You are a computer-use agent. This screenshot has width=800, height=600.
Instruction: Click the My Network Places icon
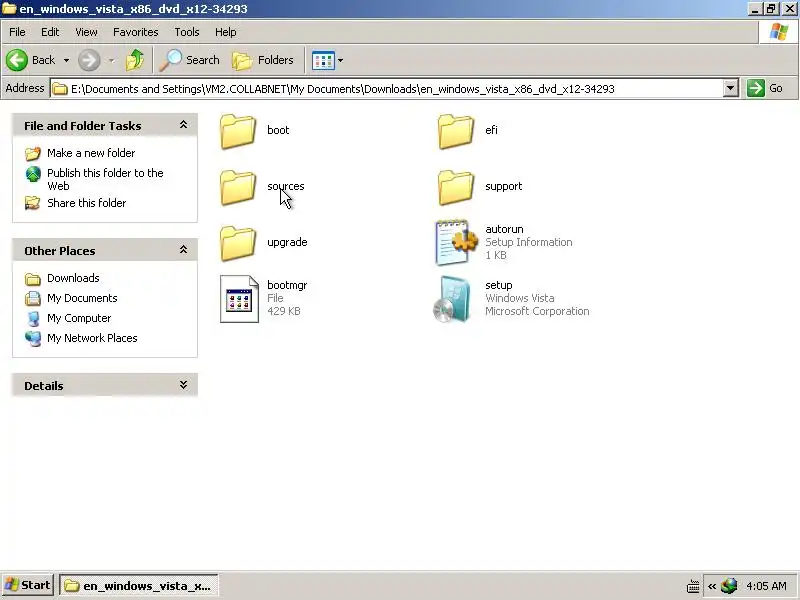(33, 338)
